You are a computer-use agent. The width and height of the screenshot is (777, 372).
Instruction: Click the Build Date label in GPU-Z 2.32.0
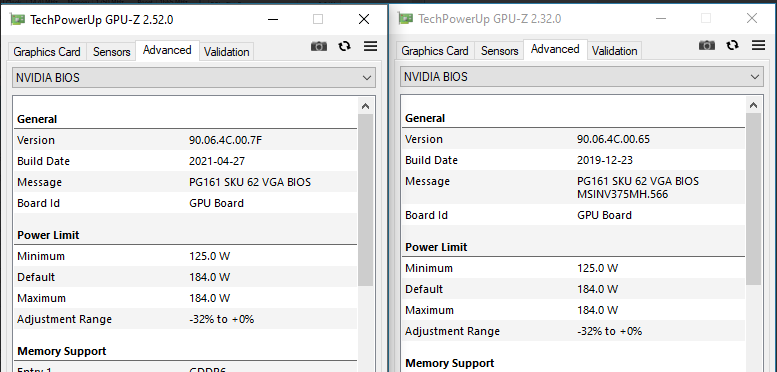431,160
